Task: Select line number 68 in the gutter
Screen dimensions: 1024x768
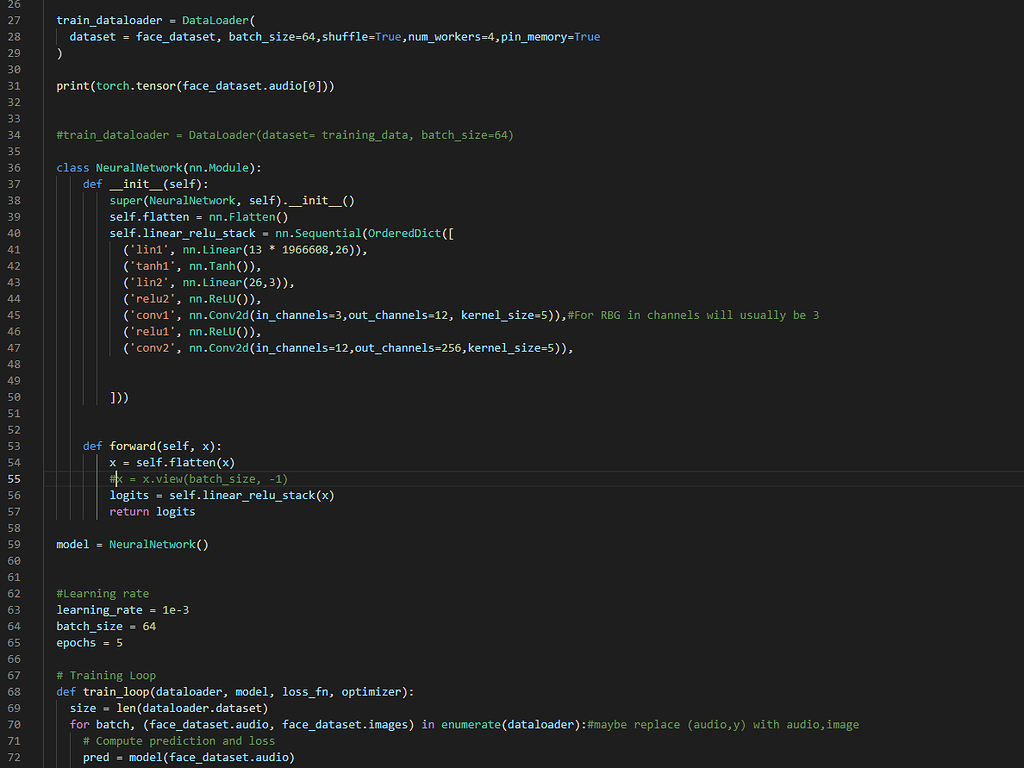Action: point(14,691)
